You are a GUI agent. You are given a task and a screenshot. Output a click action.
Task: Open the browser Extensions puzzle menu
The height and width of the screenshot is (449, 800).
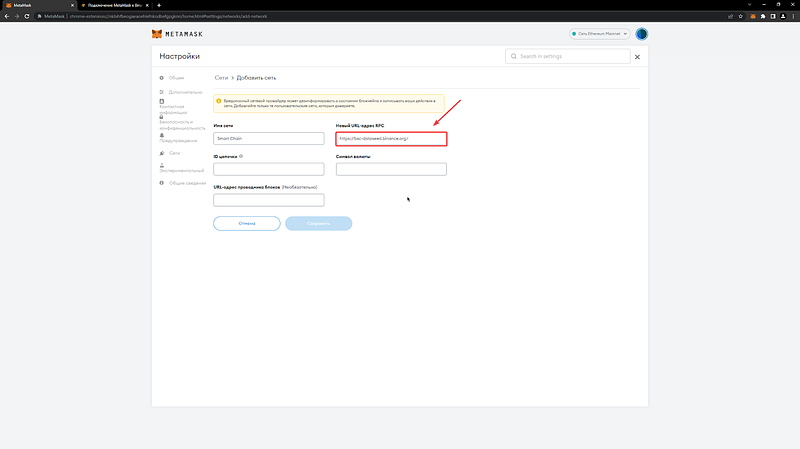[763, 16]
